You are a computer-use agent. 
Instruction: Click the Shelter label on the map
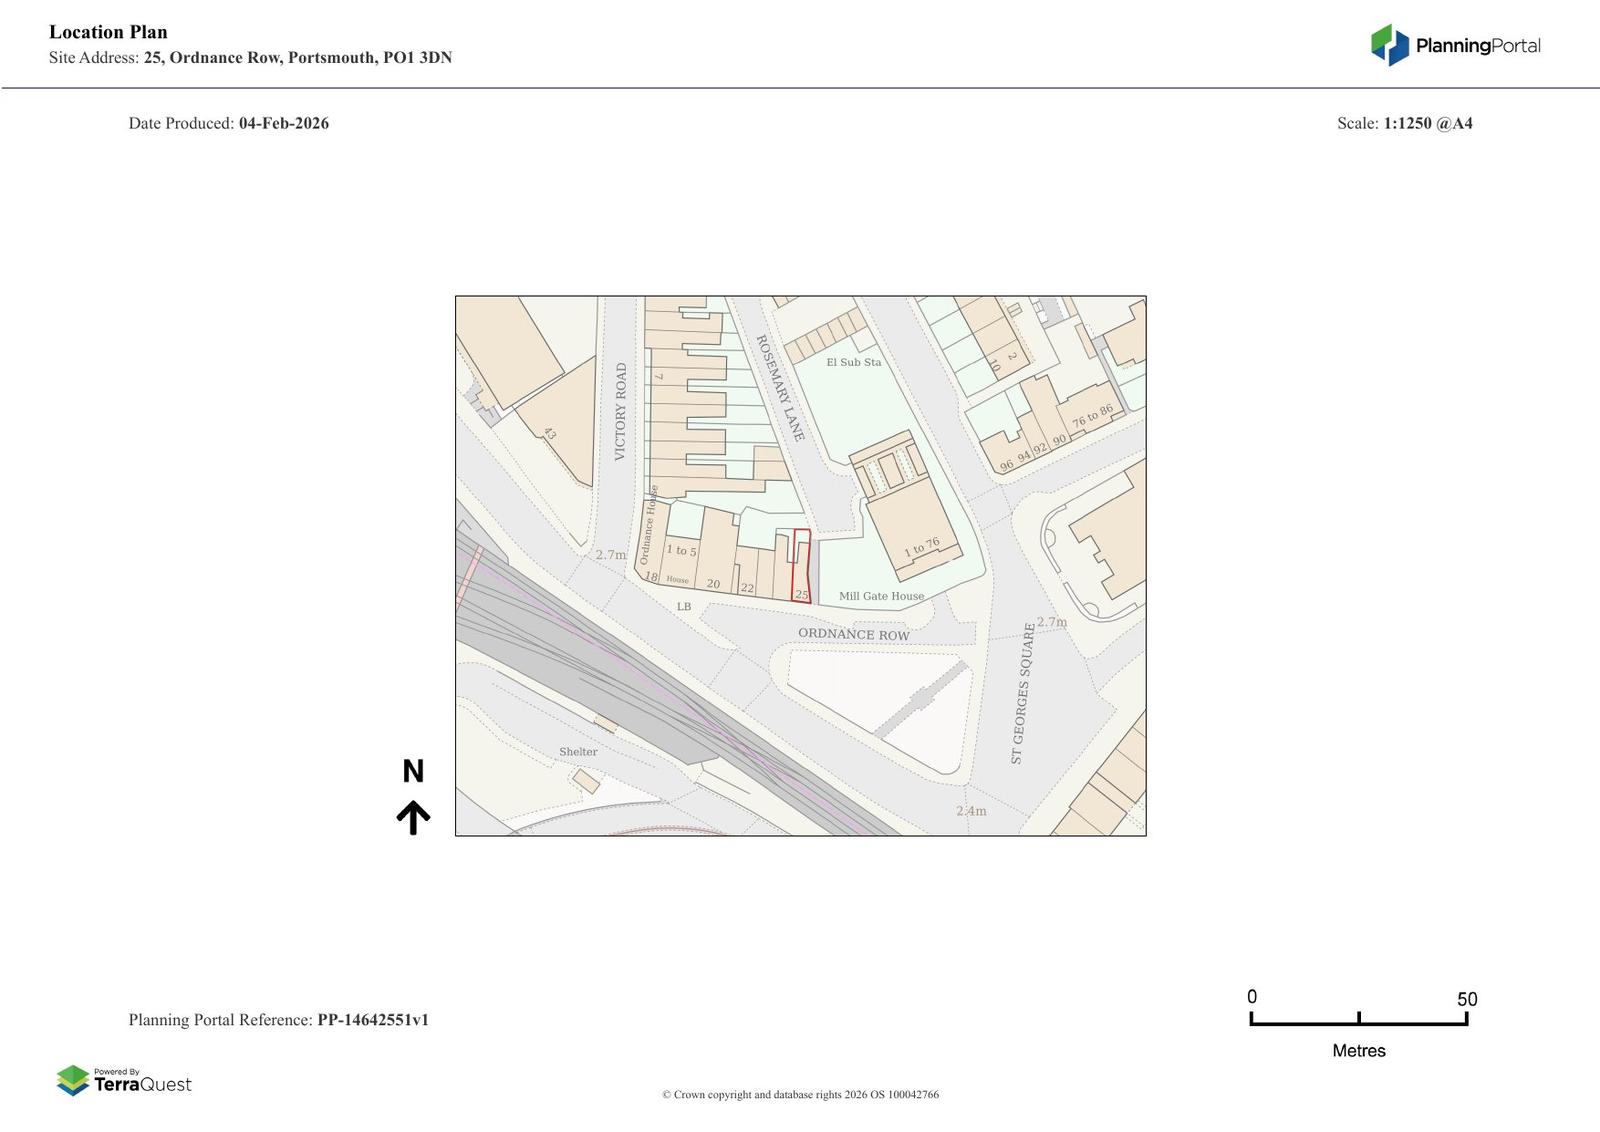coord(578,752)
